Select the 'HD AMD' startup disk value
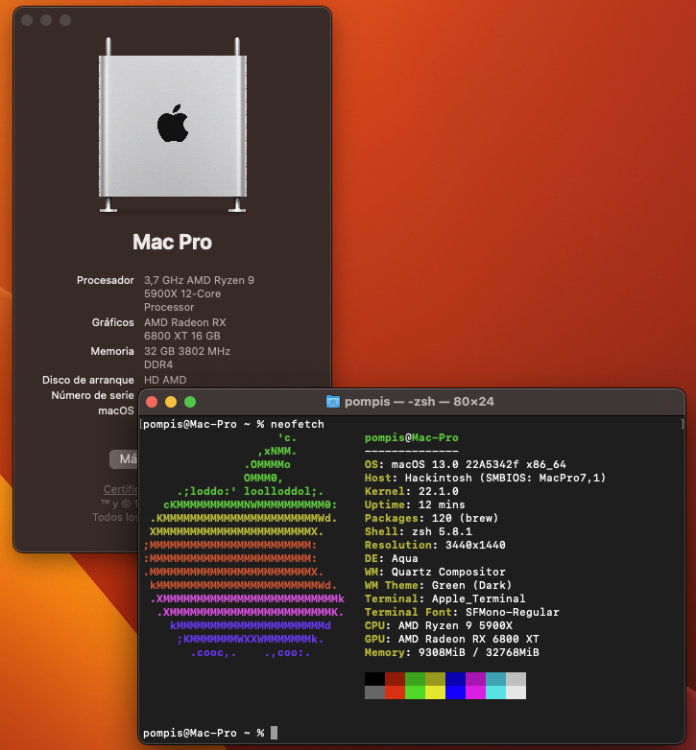This screenshot has width=696, height=750. (x=165, y=380)
